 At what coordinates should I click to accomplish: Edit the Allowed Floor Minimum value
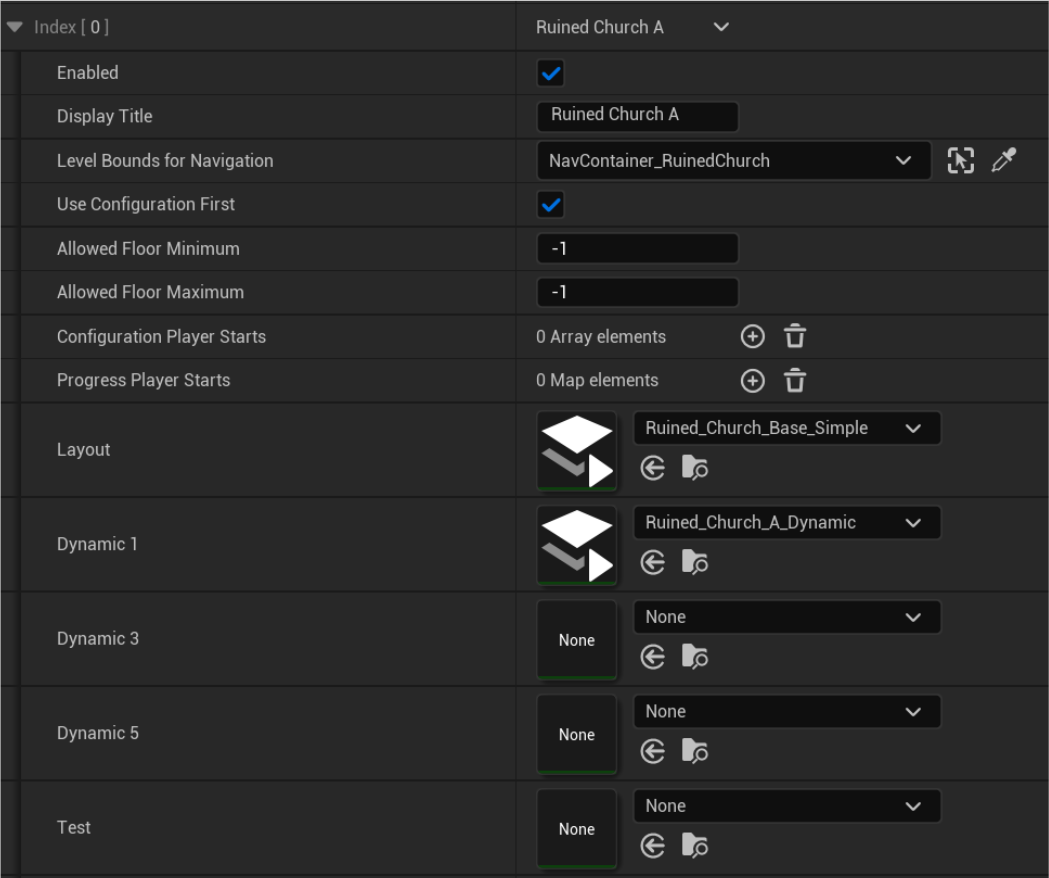tap(637, 248)
